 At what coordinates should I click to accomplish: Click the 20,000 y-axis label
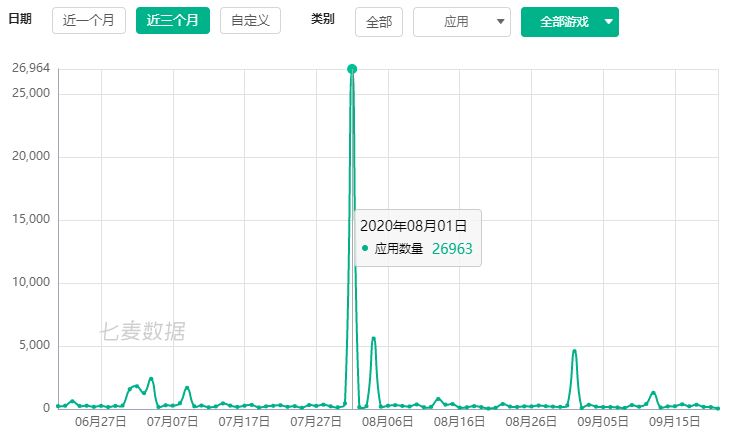[31, 156]
